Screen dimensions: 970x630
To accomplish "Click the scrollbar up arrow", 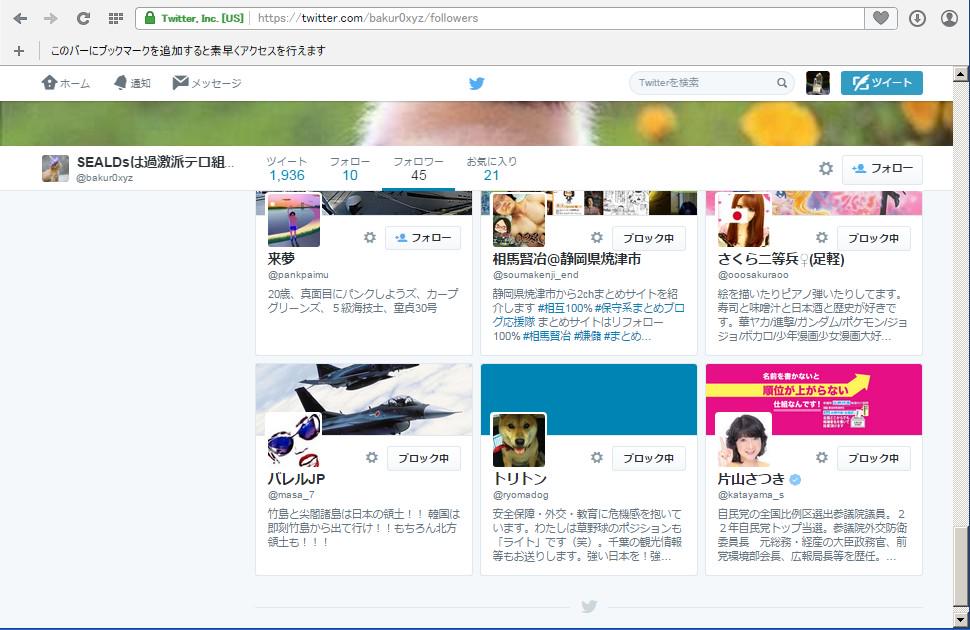I will tap(960, 74).
